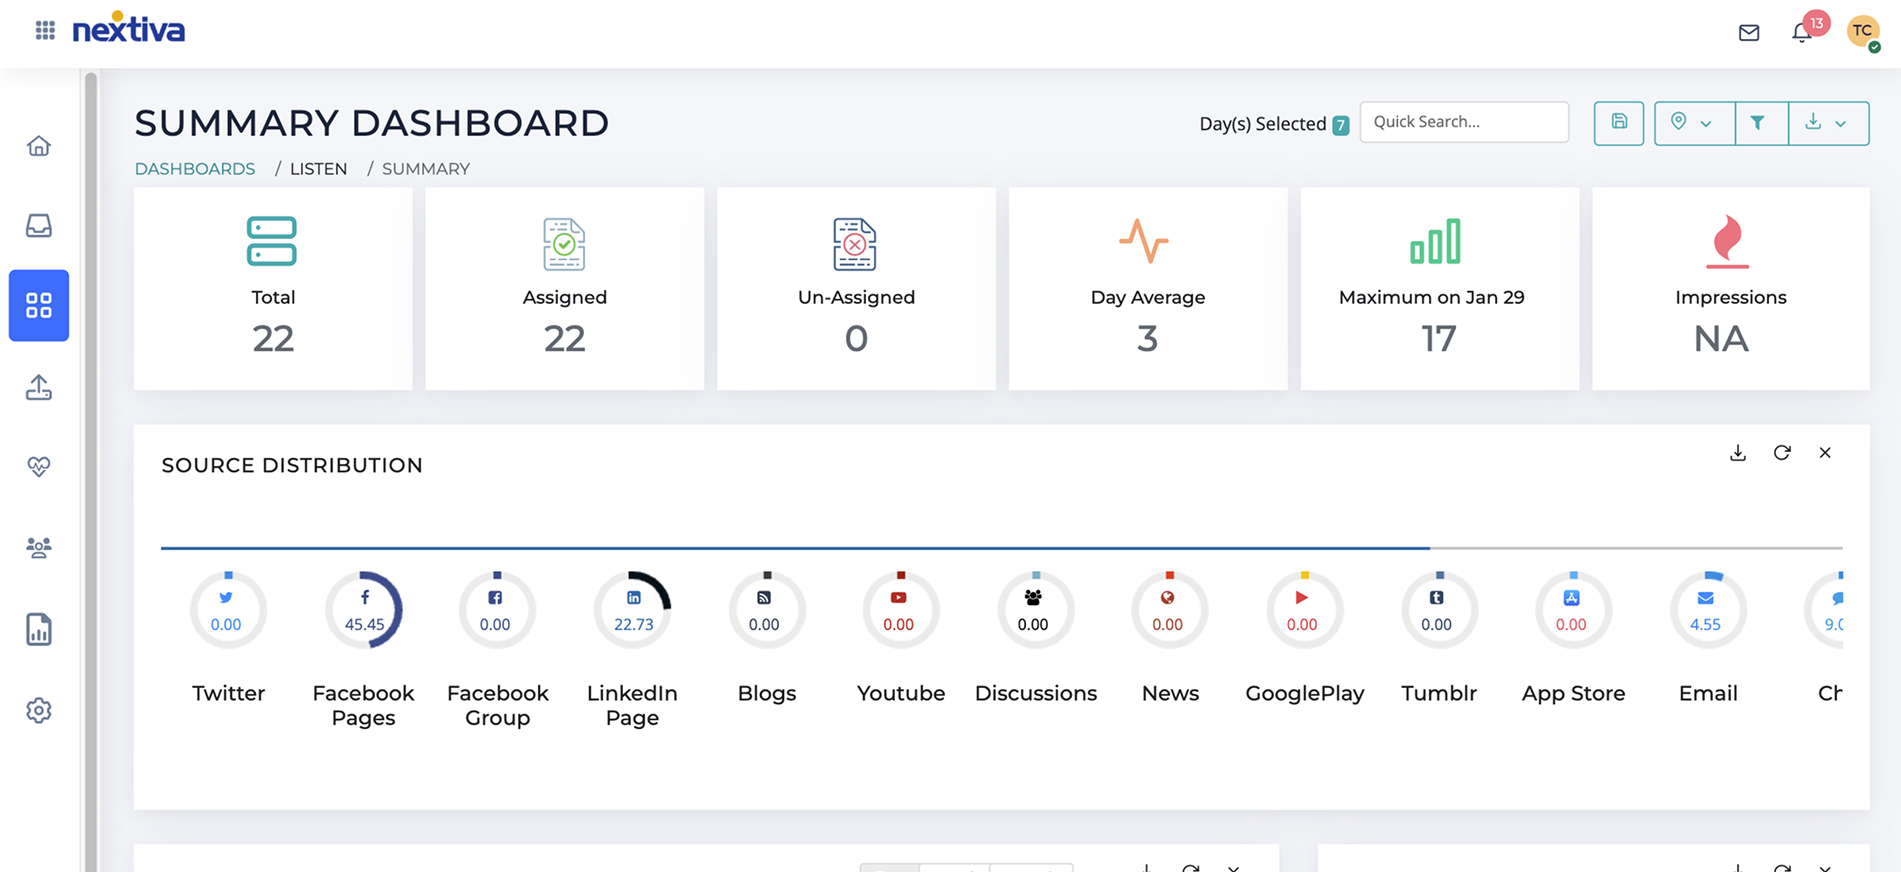The image size is (1901, 873).
Task: Go to Home in the sidebar
Action: [x=39, y=146]
